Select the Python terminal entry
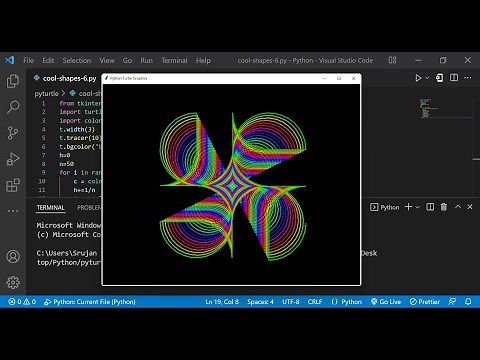Viewport: 480px width, 360px height. click(385, 207)
